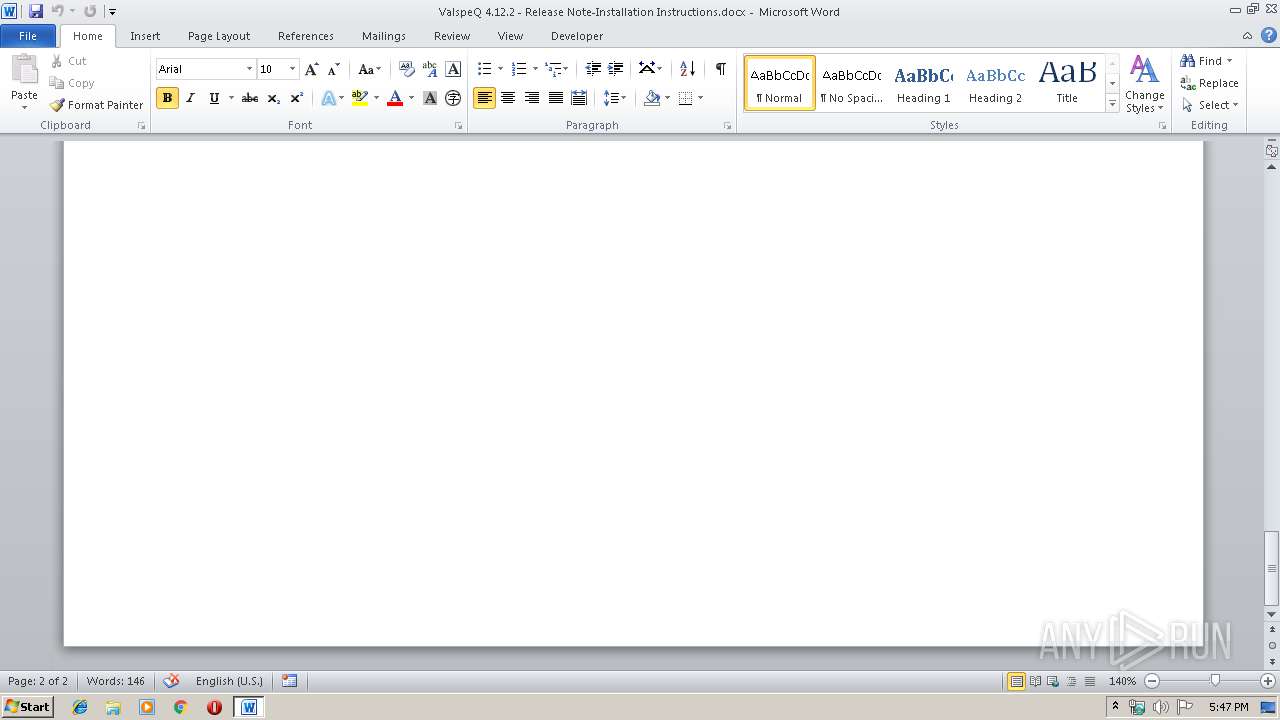
Task: Click the 140% zoom level
Action: [x=1122, y=681]
